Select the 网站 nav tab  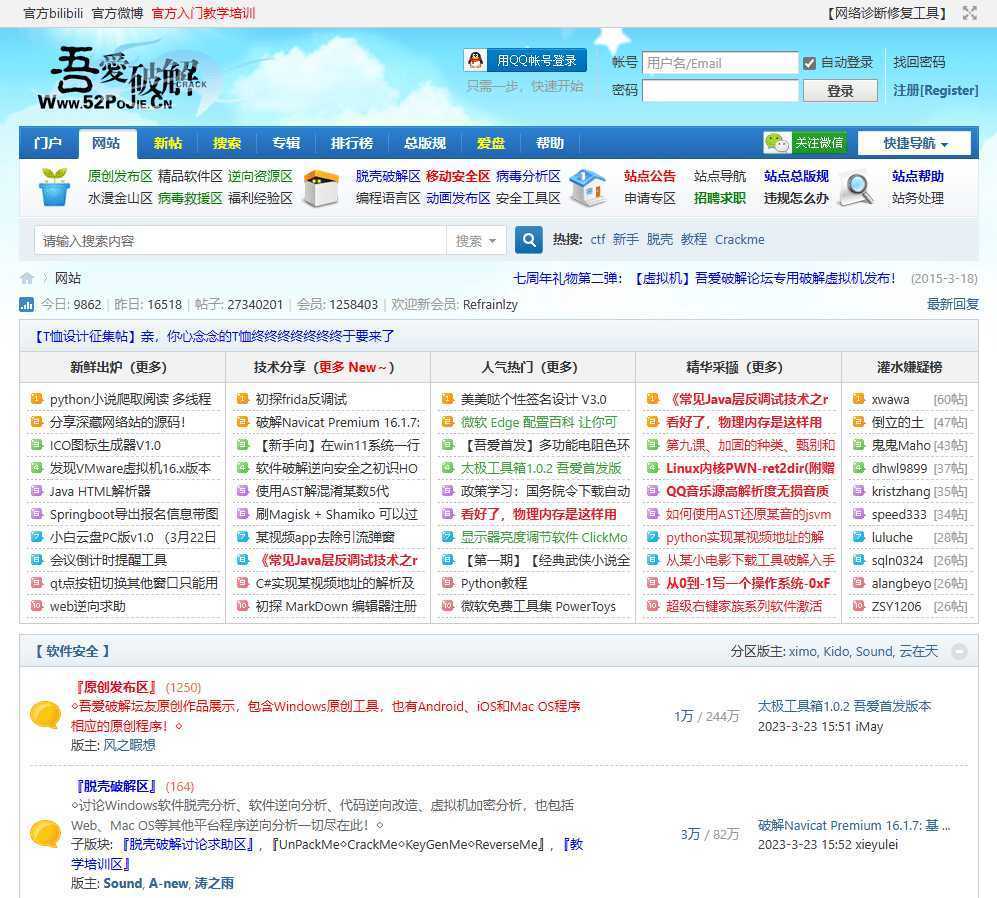pos(106,143)
